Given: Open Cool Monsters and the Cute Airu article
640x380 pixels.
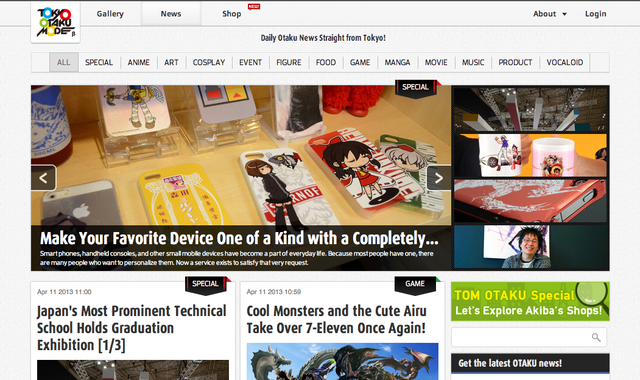Looking at the screenshot, I should click(337, 319).
